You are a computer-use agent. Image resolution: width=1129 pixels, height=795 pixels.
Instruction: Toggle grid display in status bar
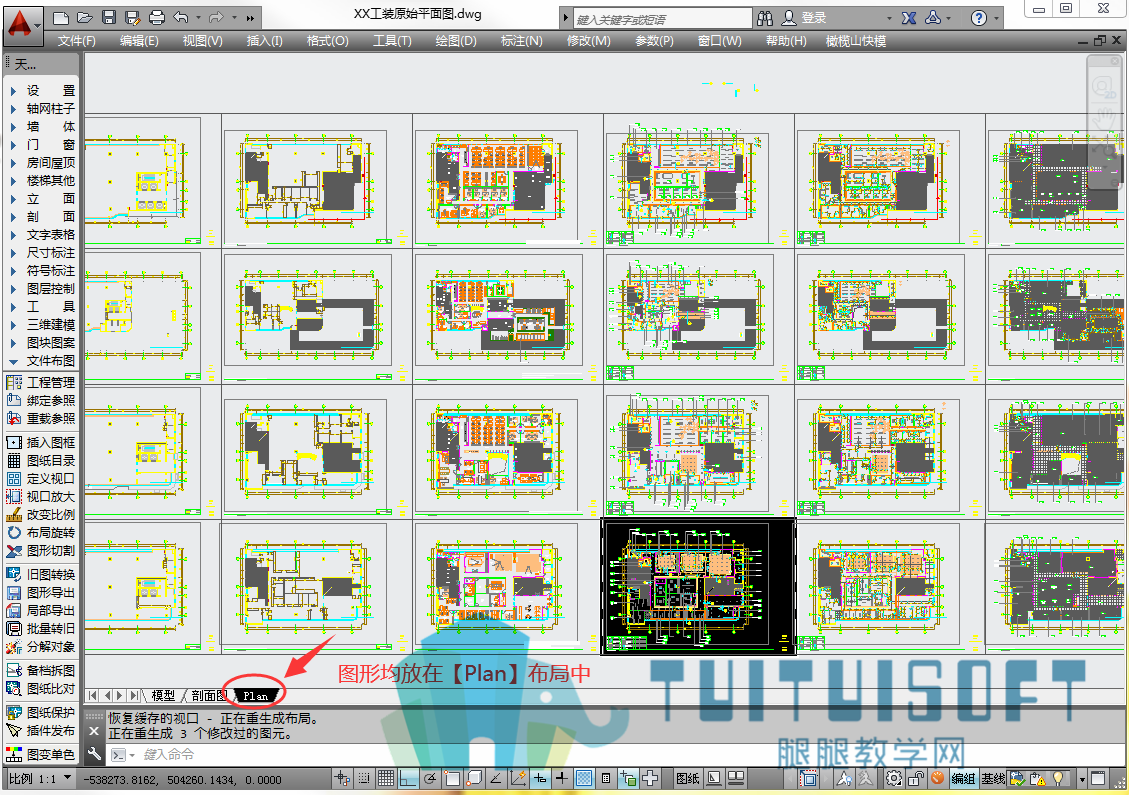386,778
